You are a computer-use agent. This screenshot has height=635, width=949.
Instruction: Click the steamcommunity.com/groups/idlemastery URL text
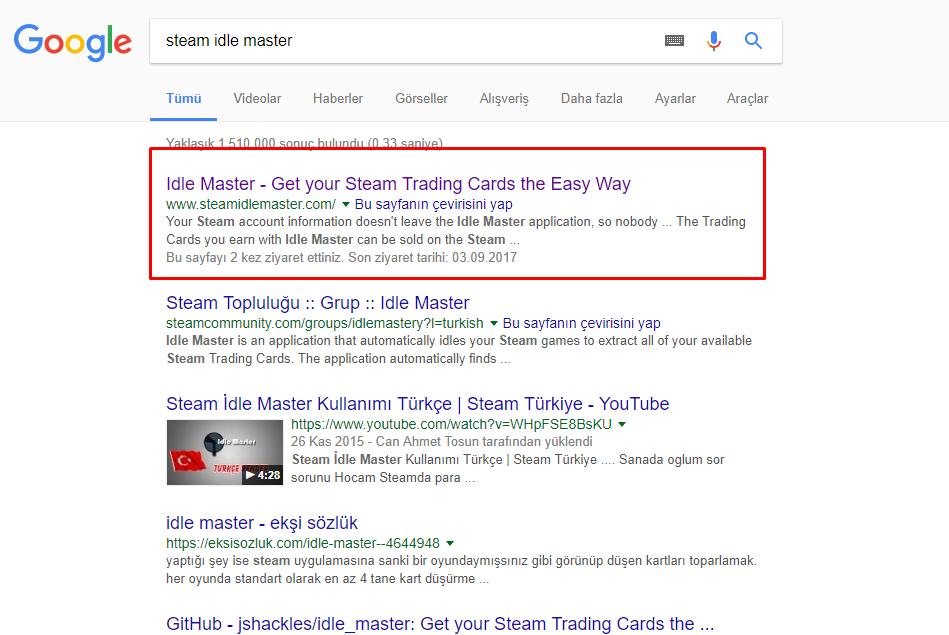[324, 323]
